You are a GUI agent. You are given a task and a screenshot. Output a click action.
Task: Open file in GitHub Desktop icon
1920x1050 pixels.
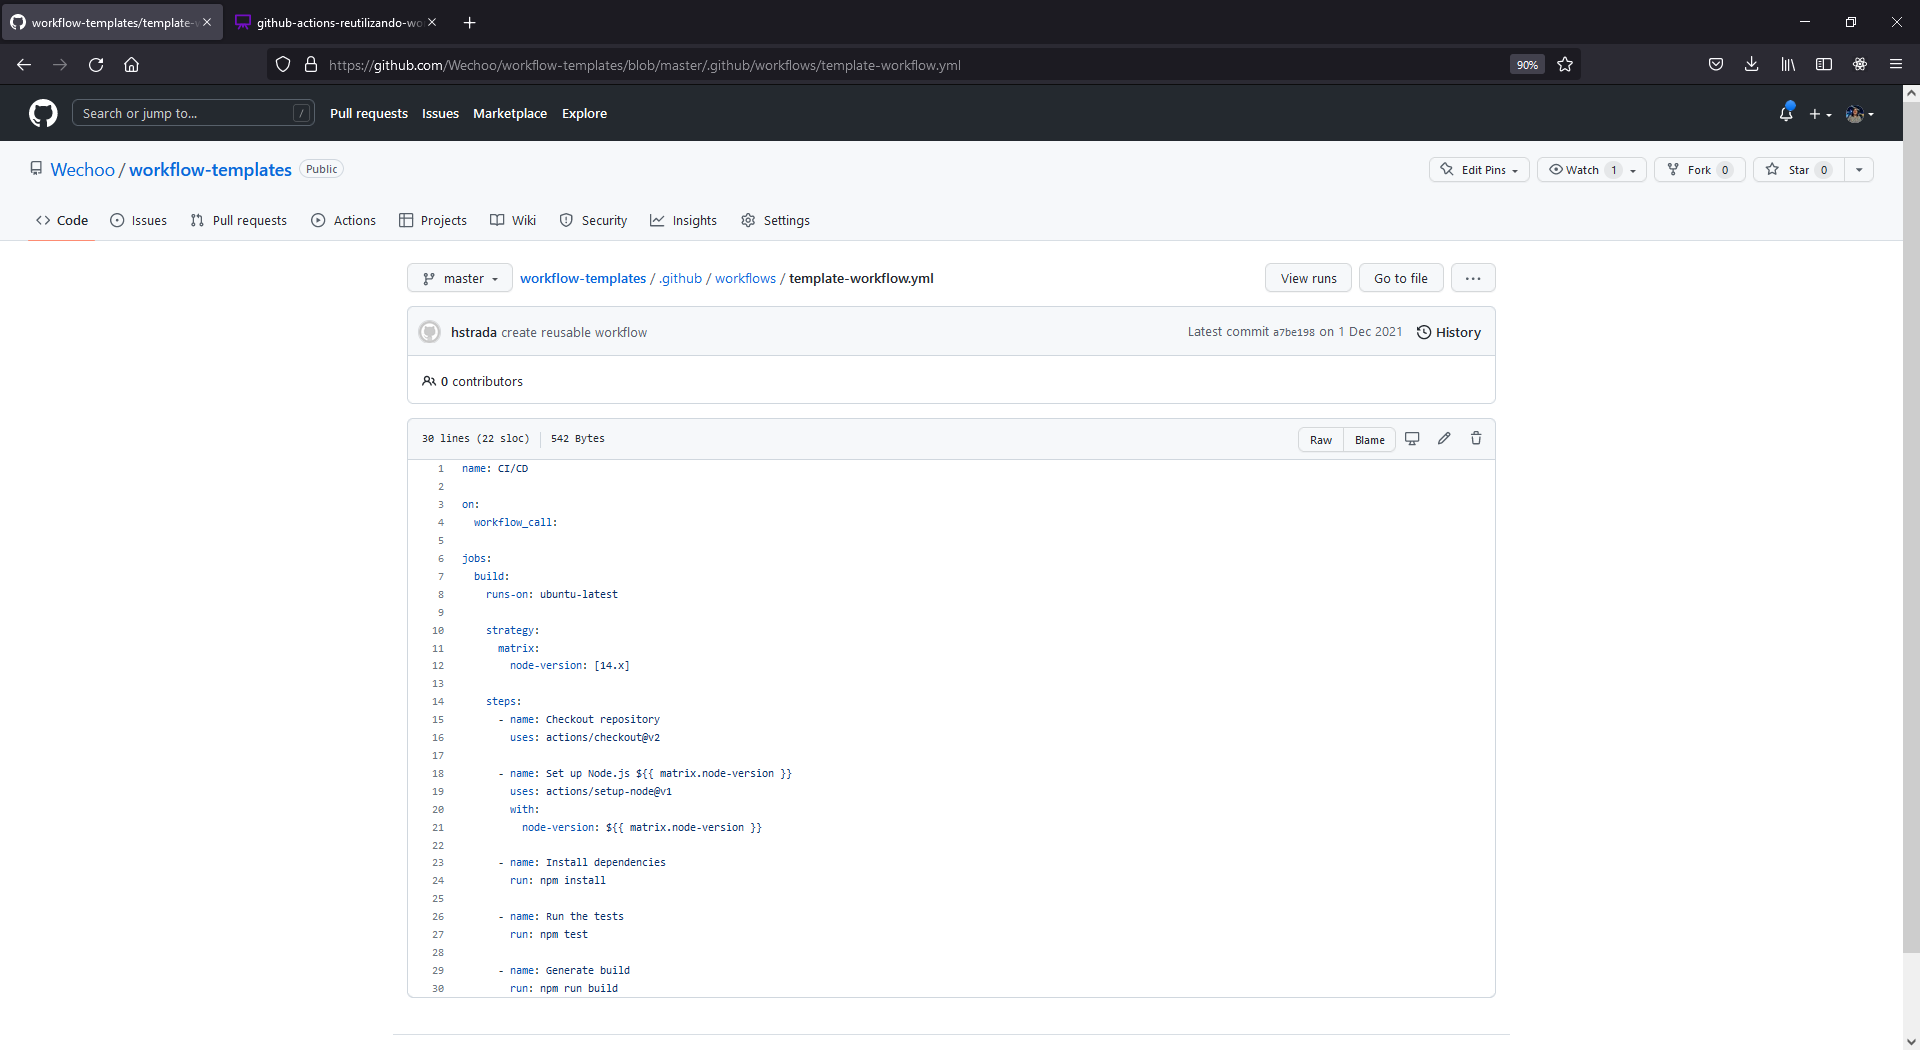pos(1412,439)
